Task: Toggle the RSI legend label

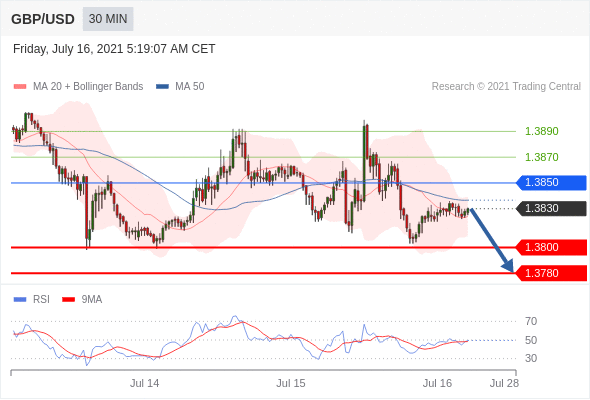Action: tap(41, 300)
